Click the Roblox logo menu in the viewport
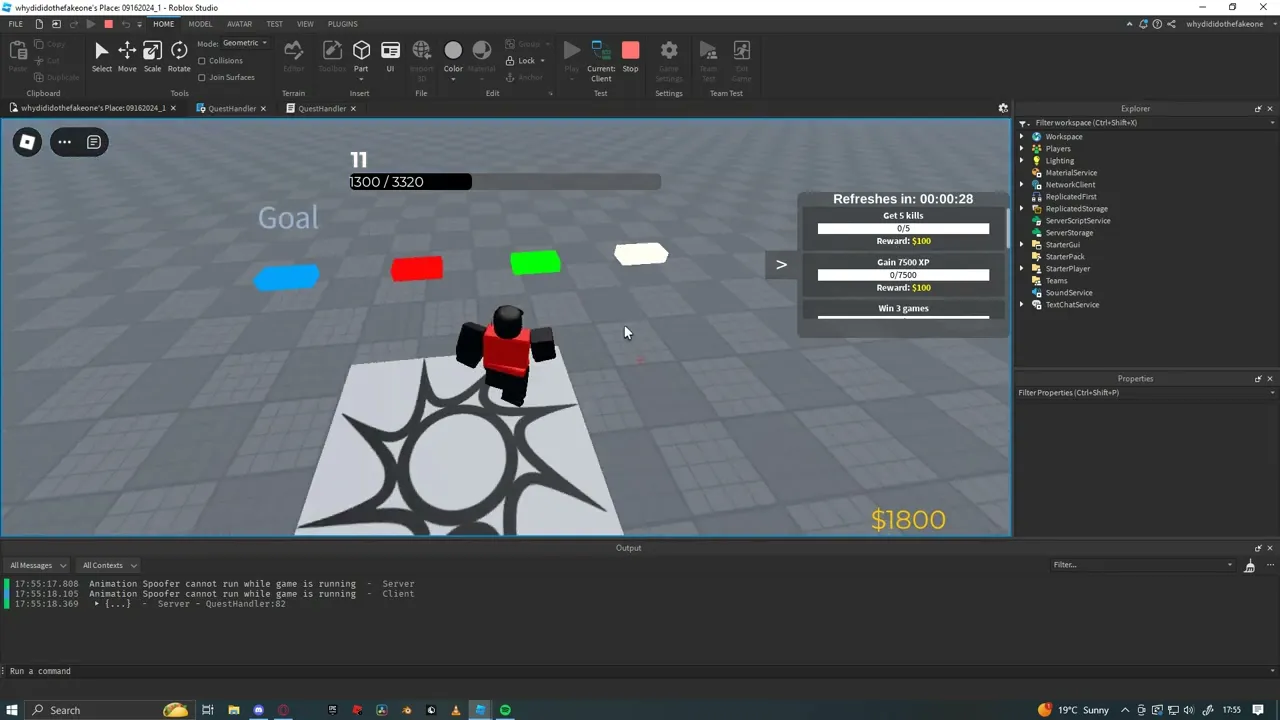The width and height of the screenshot is (1280, 720). click(27, 142)
